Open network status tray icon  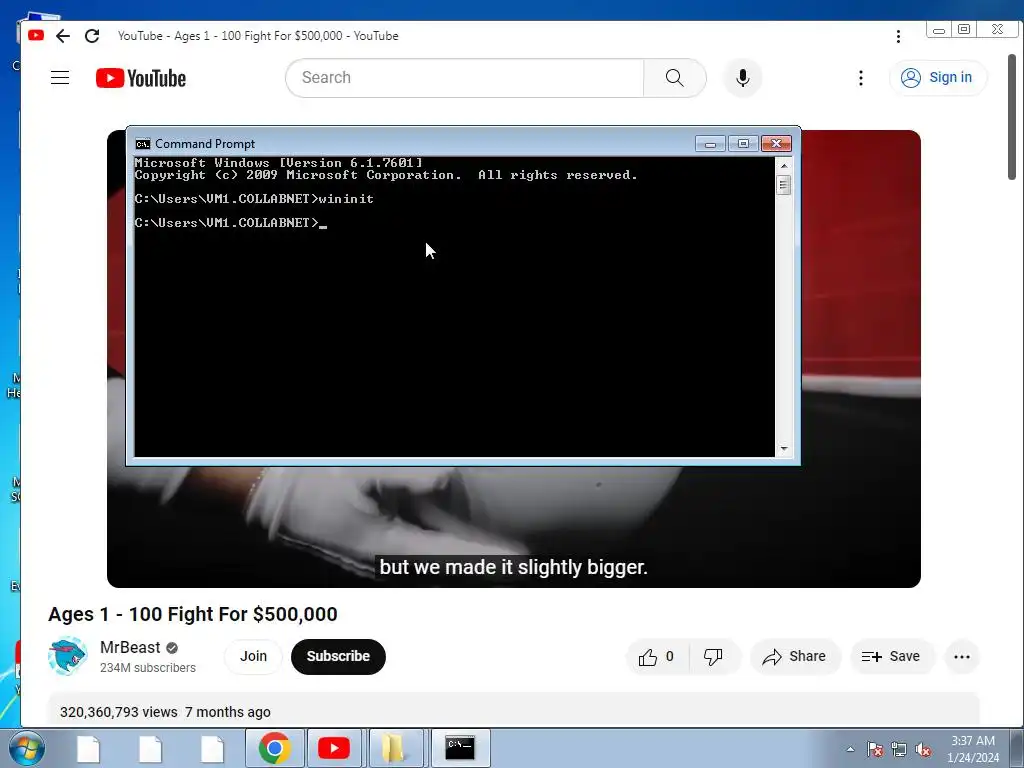point(899,749)
